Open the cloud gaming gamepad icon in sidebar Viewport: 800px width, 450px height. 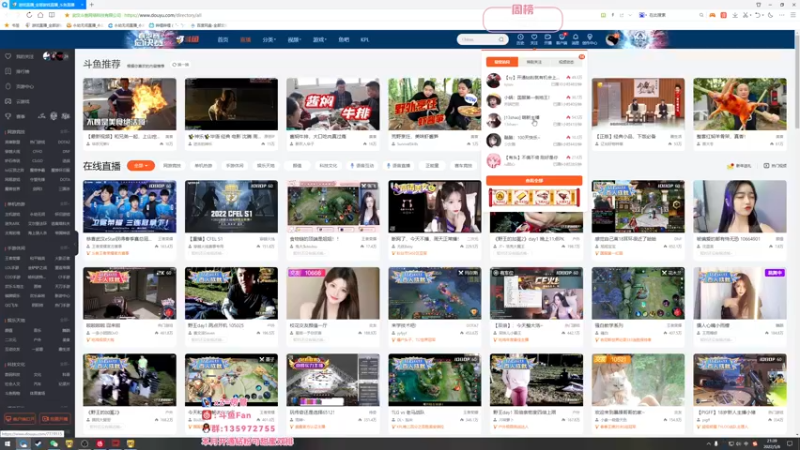click(8, 101)
